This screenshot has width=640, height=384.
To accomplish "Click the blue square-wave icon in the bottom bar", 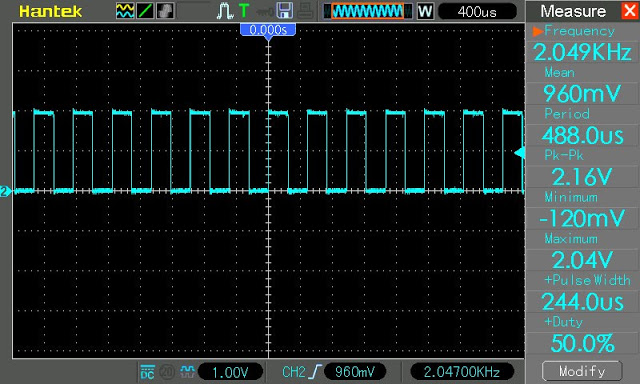I will point(187,371).
